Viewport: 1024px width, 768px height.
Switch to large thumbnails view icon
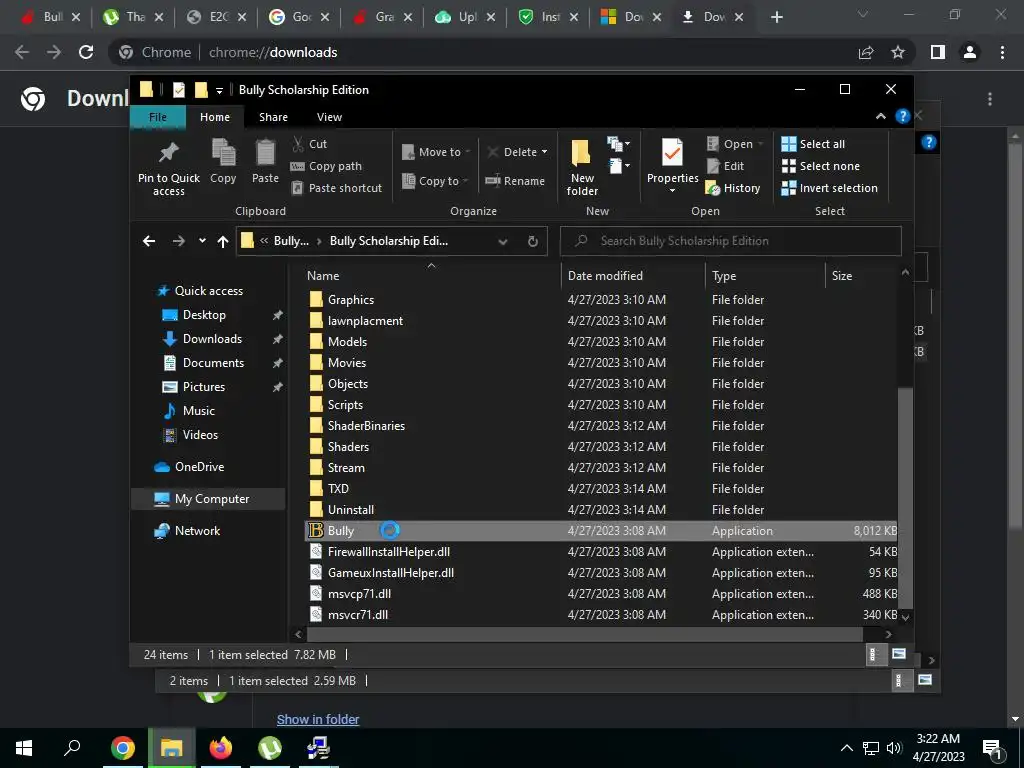tap(899, 654)
